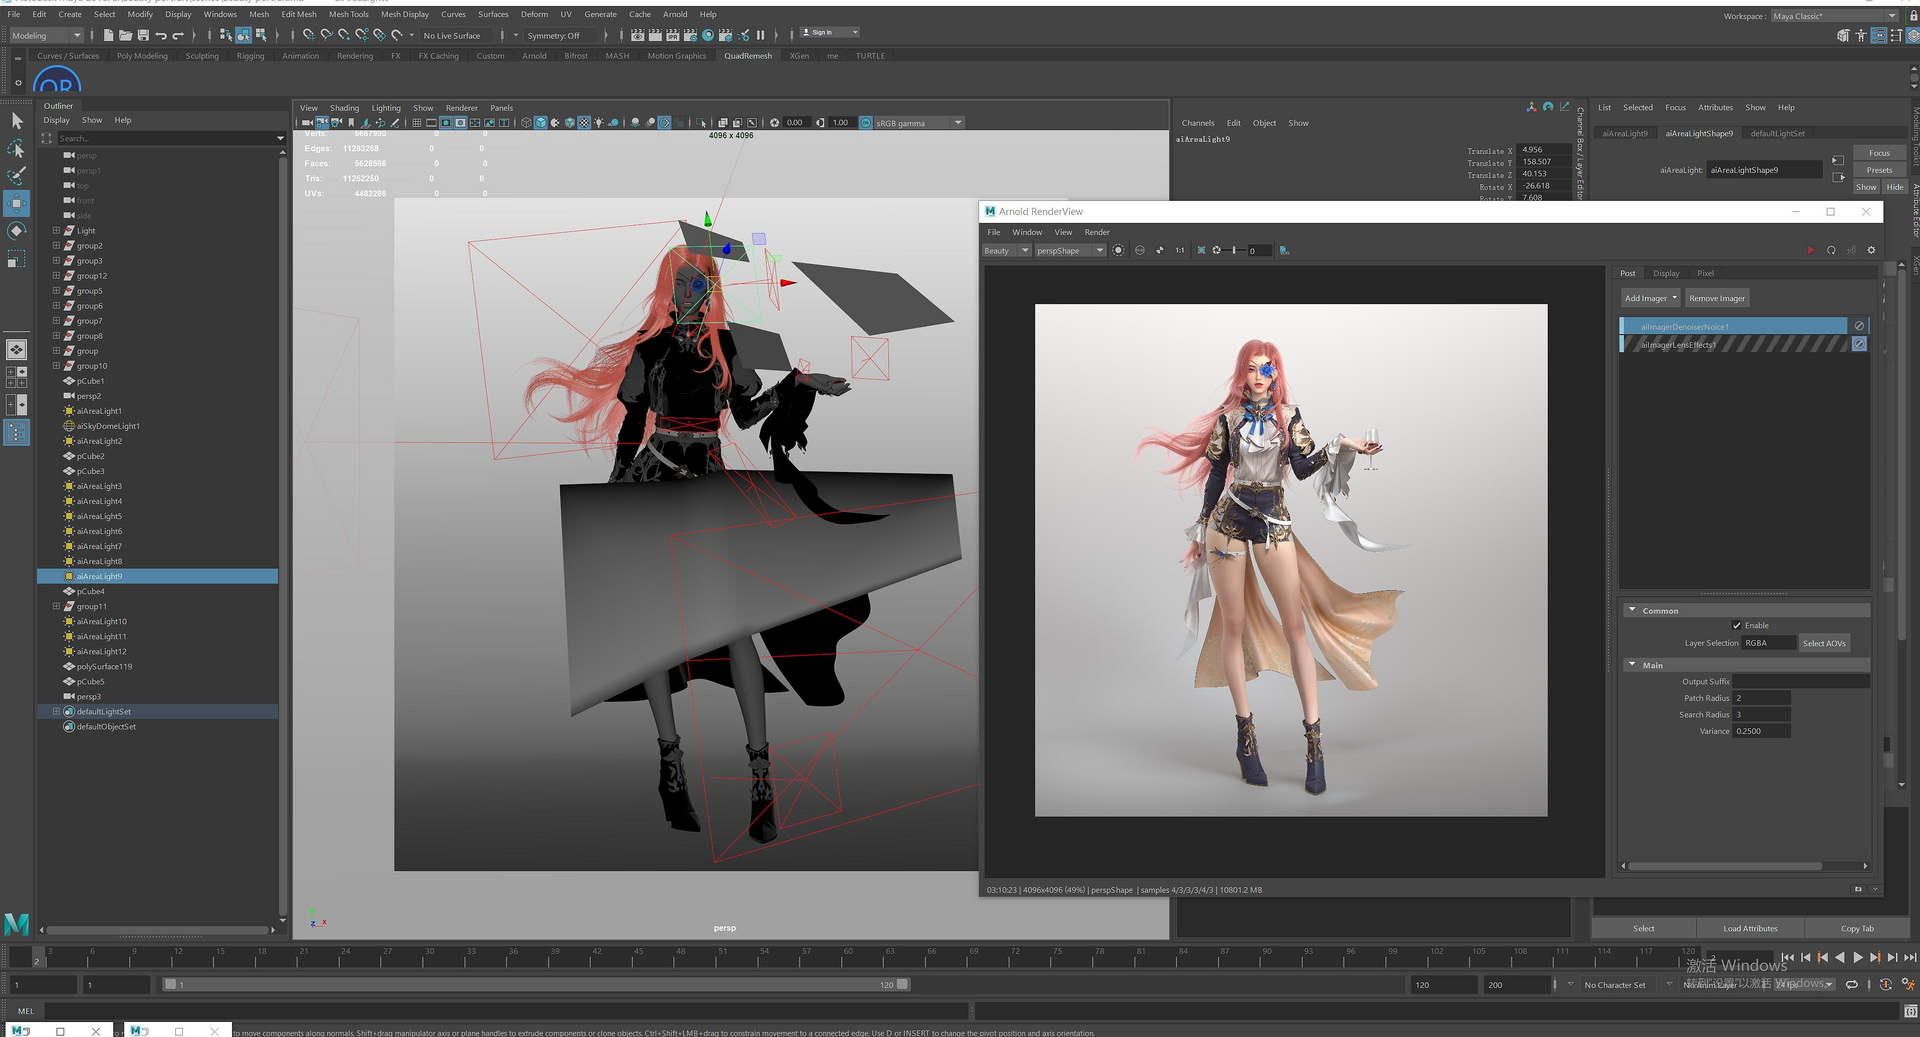The height and width of the screenshot is (1037, 1920).
Task: Open Modeling menu set dropdown
Action: click(x=46, y=35)
